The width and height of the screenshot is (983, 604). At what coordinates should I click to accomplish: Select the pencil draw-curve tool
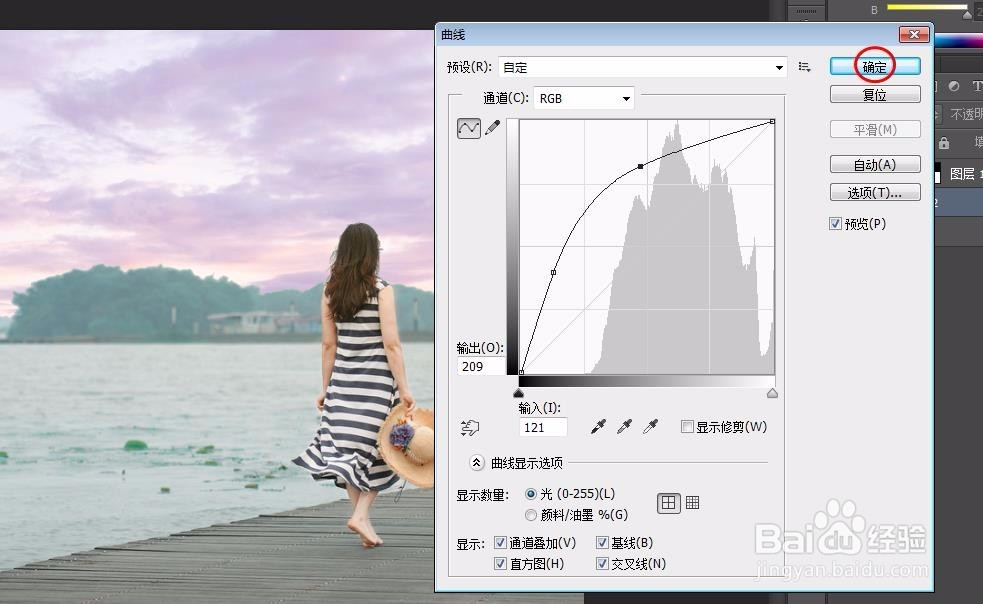(493, 127)
